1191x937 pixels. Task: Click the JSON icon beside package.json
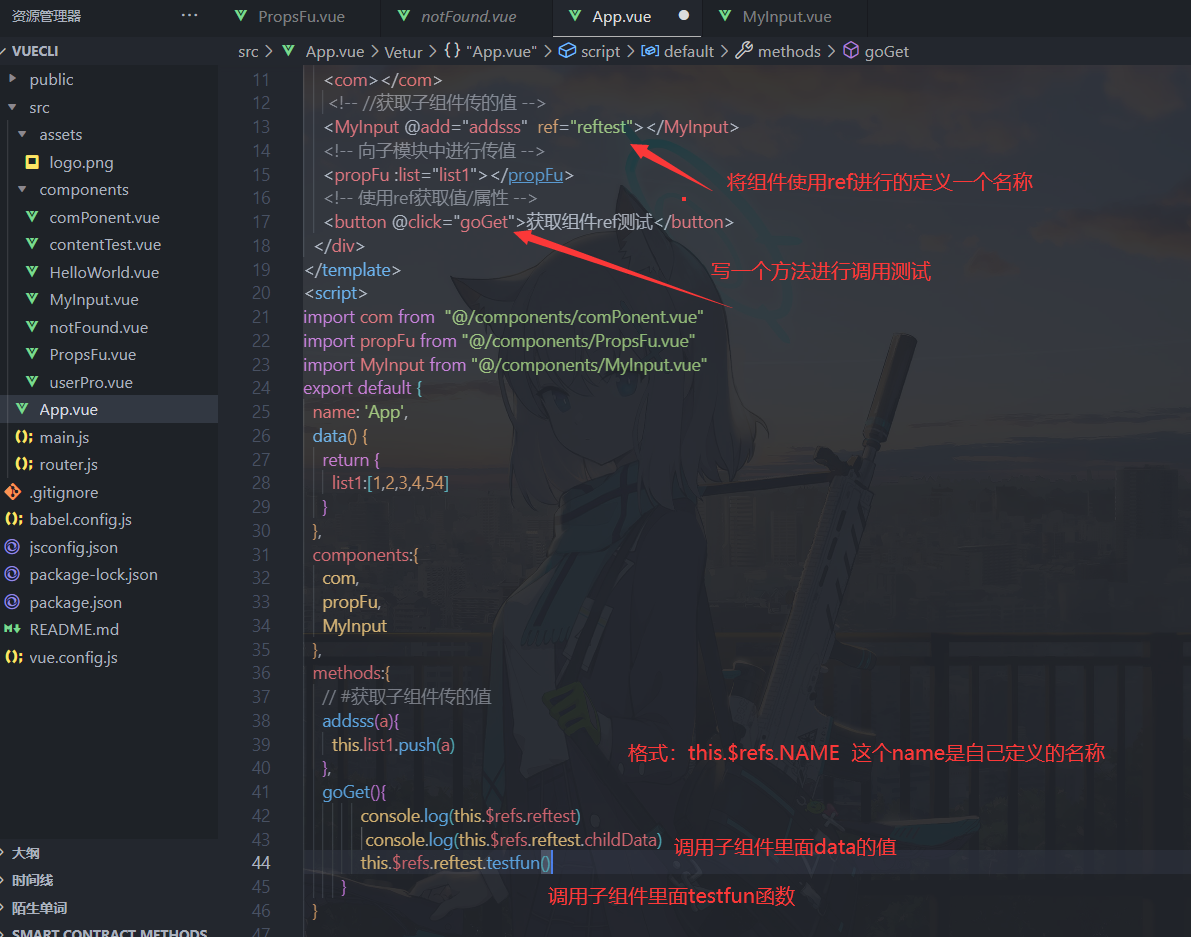[x=13, y=602]
